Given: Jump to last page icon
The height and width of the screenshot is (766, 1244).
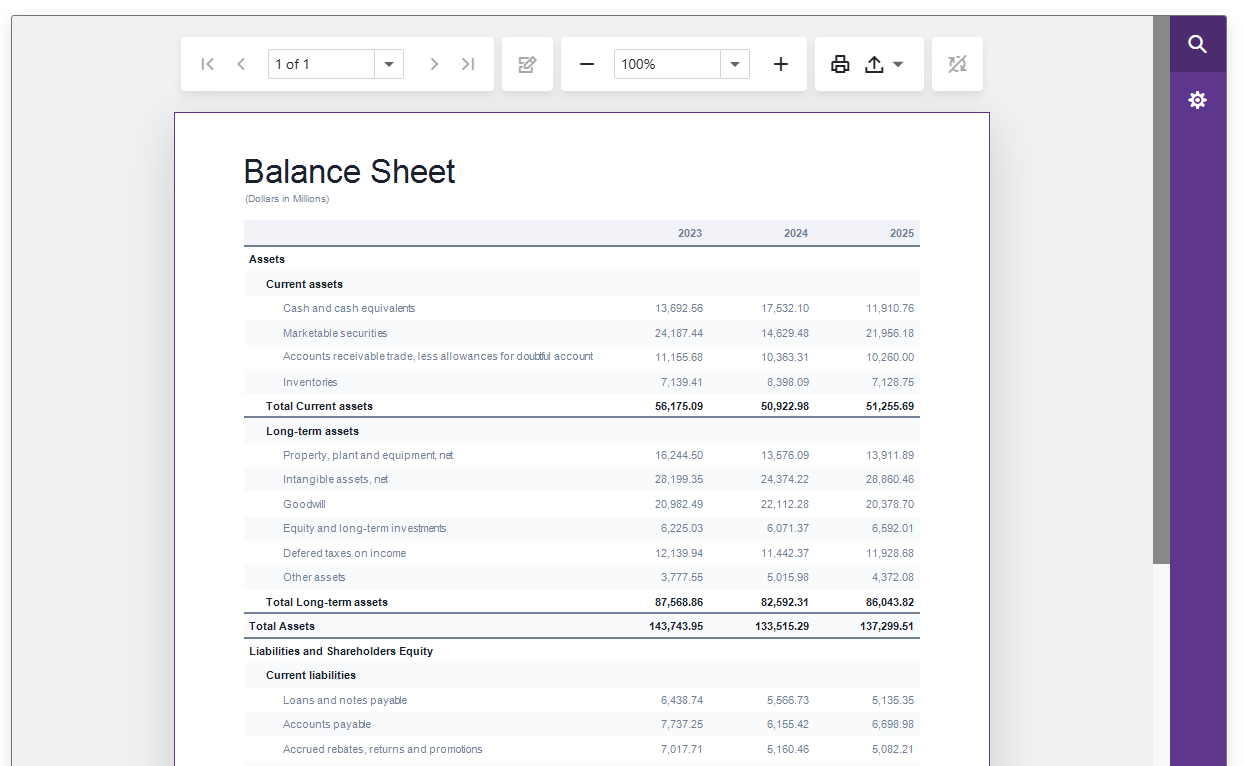Looking at the screenshot, I should pos(468,64).
